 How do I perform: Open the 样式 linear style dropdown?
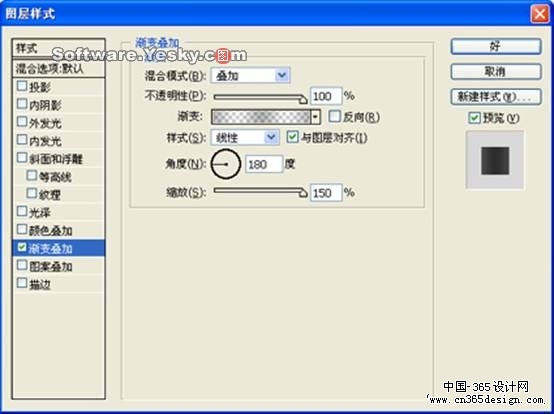271,137
